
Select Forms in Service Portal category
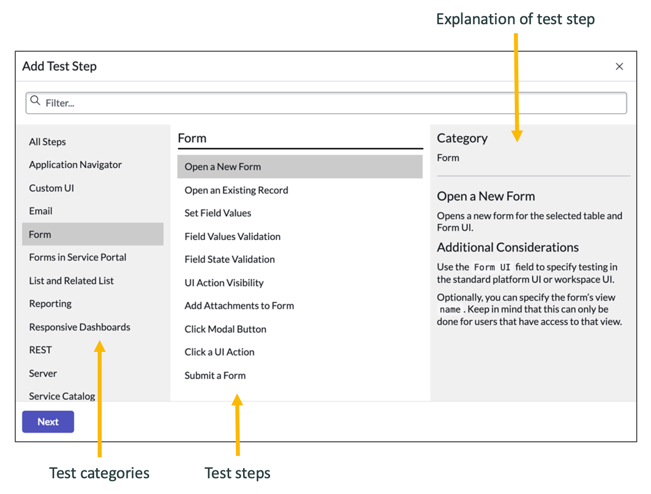point(77,257)
